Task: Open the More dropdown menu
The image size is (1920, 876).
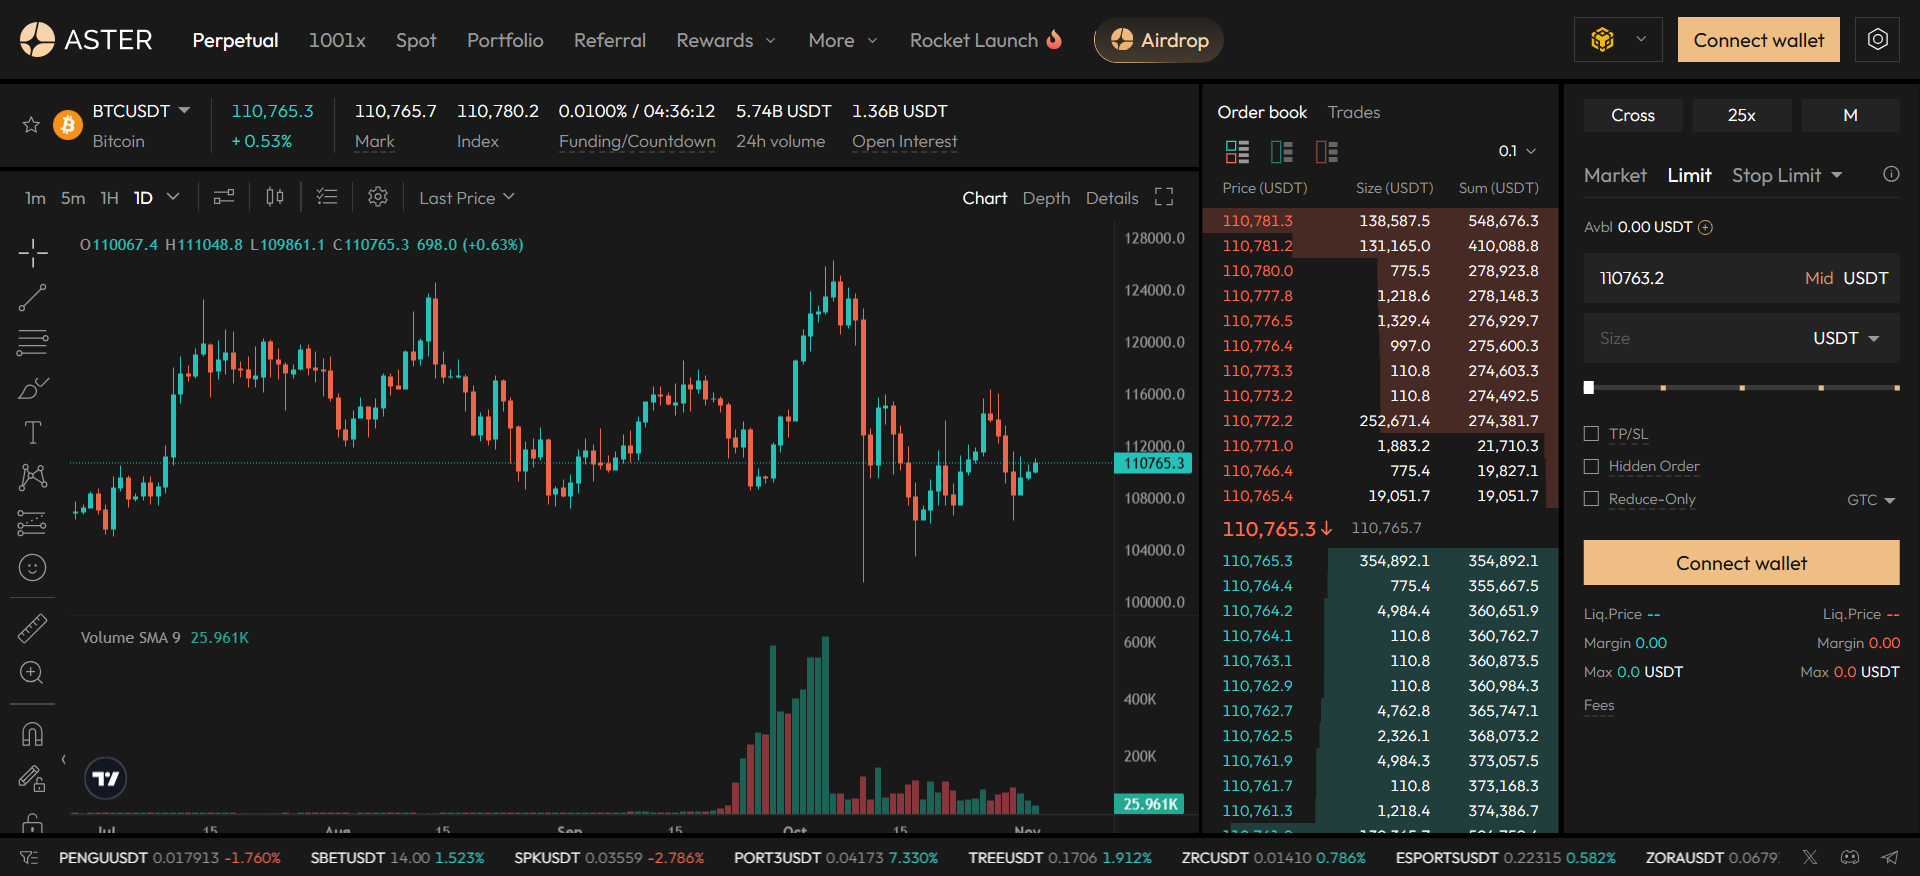Action: (843, 40)
